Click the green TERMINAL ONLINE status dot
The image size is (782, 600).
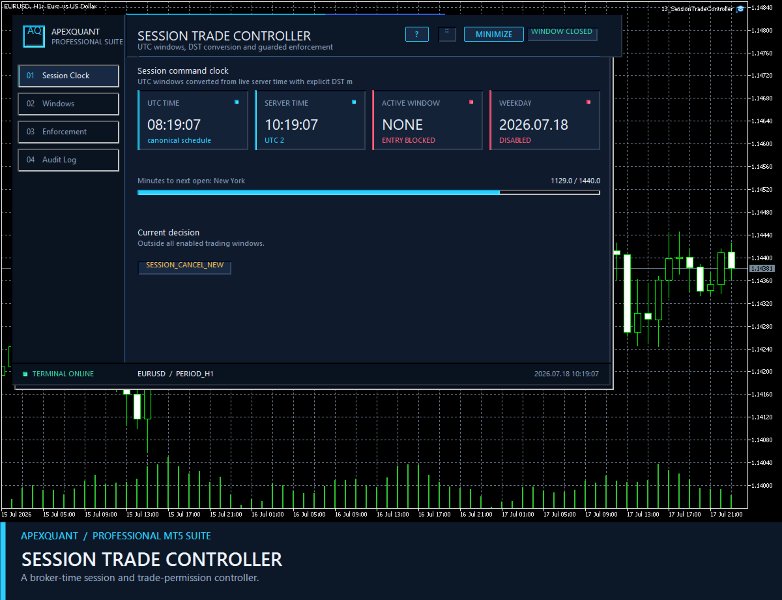25,374
